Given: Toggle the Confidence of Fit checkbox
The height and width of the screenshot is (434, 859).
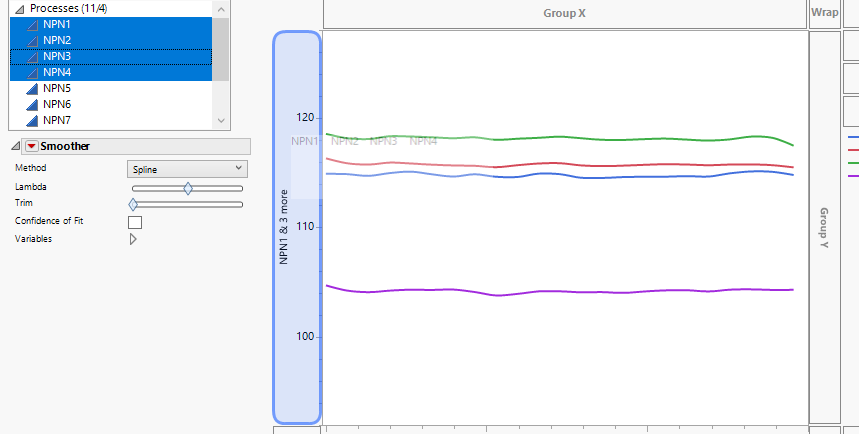Looking at the screenshot, I should (135, 222).
